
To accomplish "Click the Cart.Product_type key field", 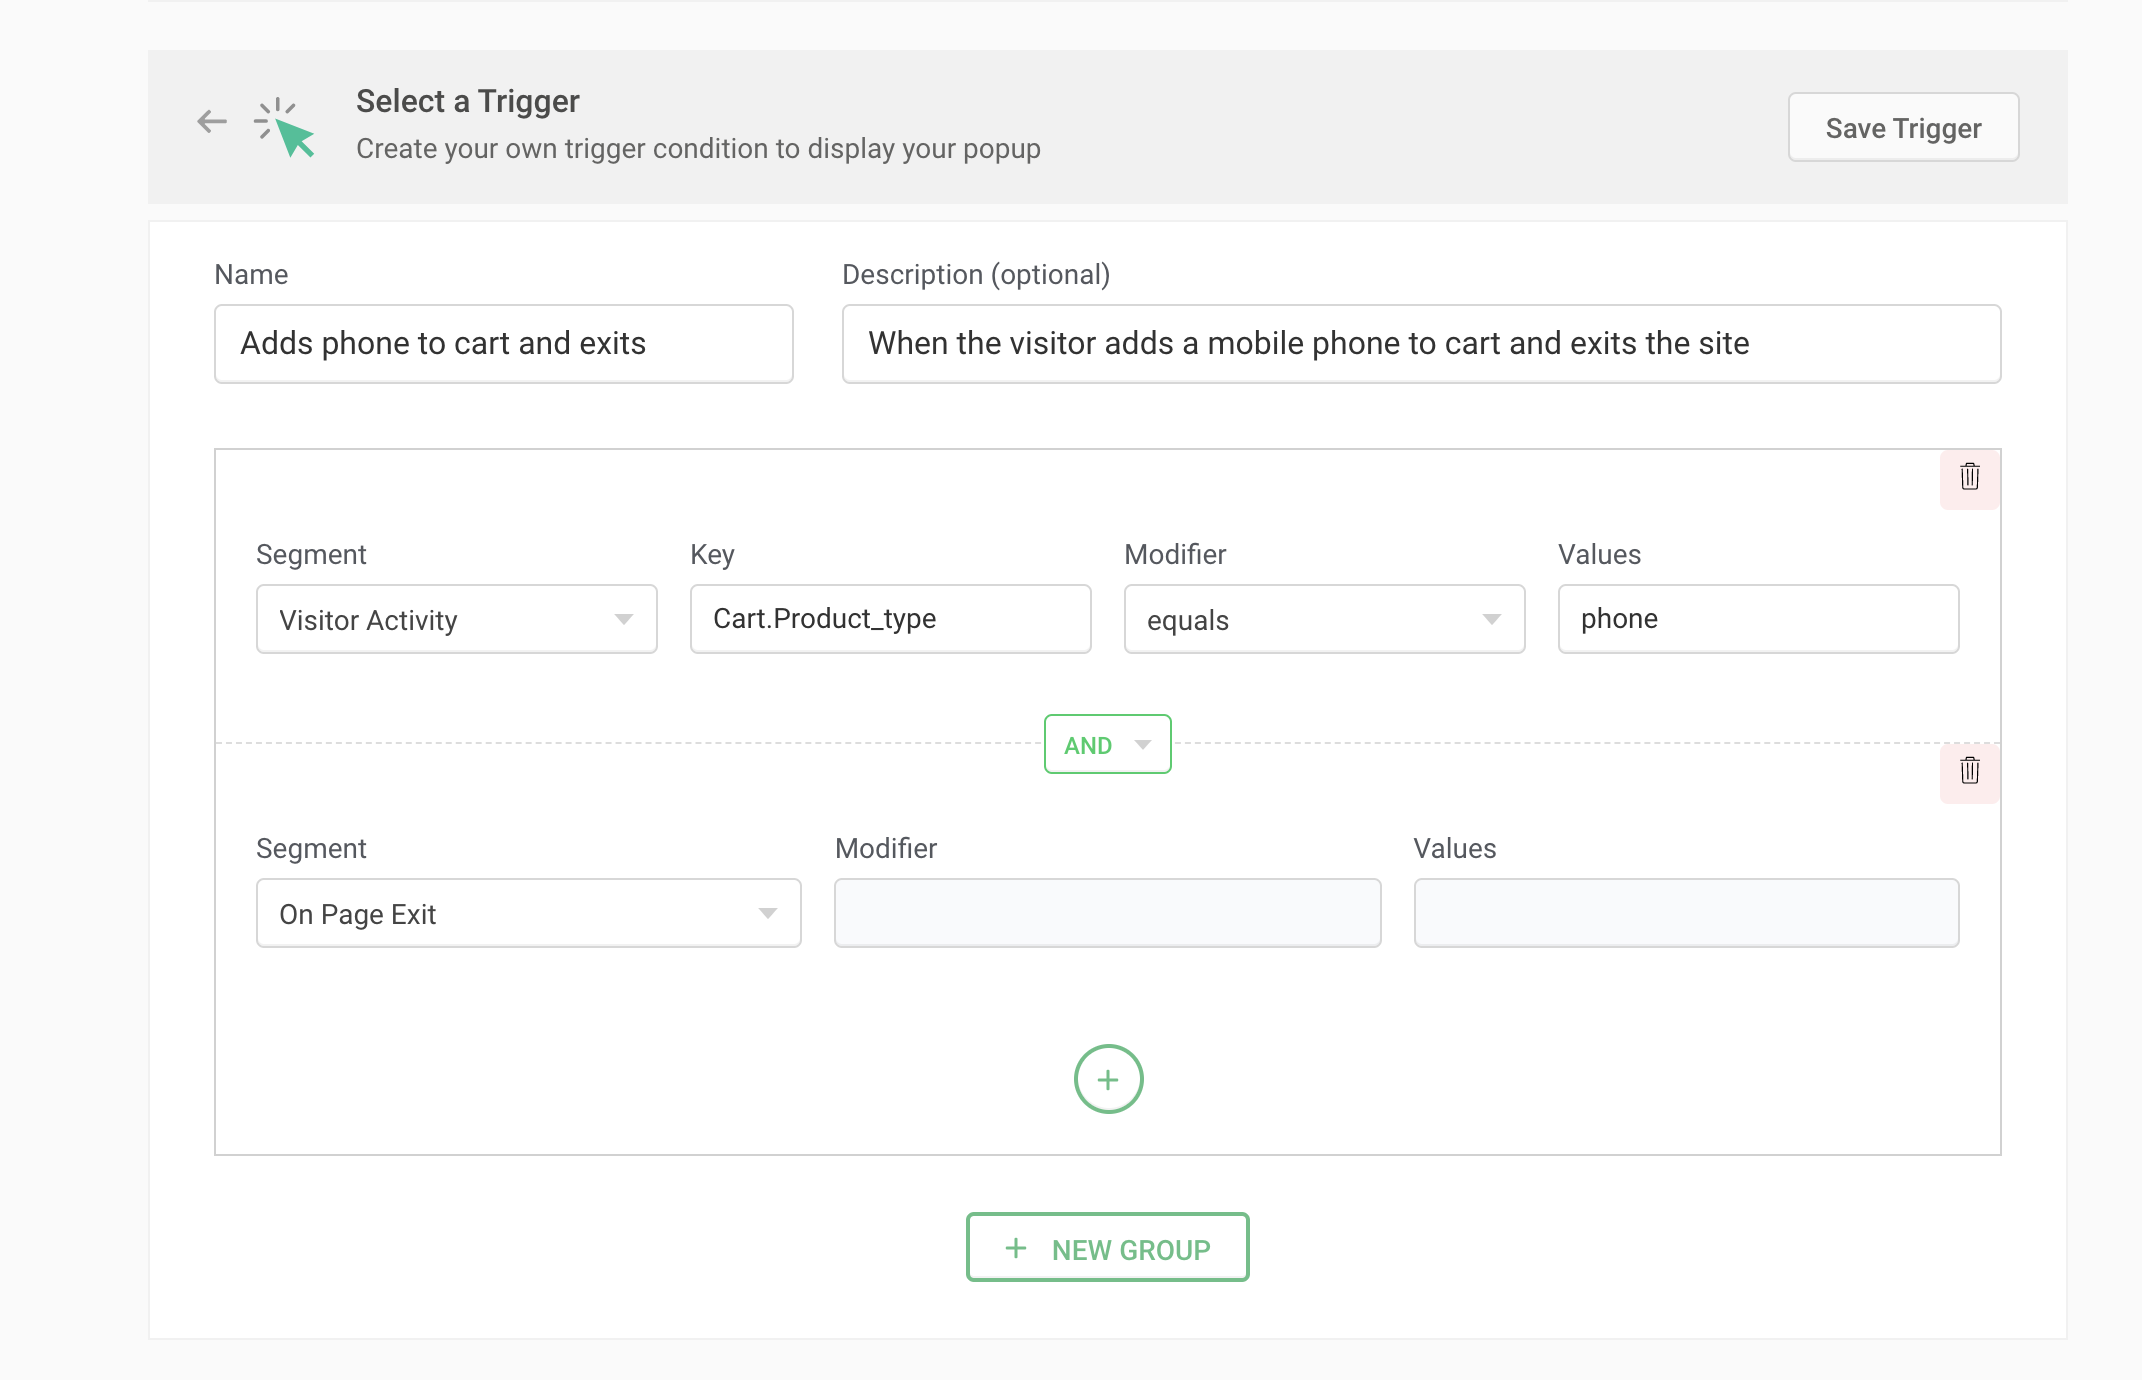I will [x=890, y=619].
